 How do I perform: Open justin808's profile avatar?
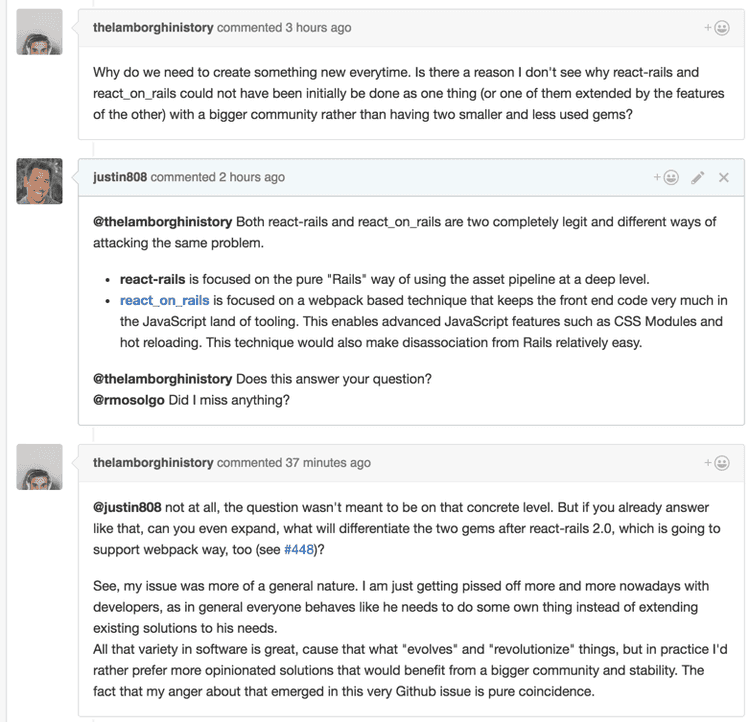[40, 181]
